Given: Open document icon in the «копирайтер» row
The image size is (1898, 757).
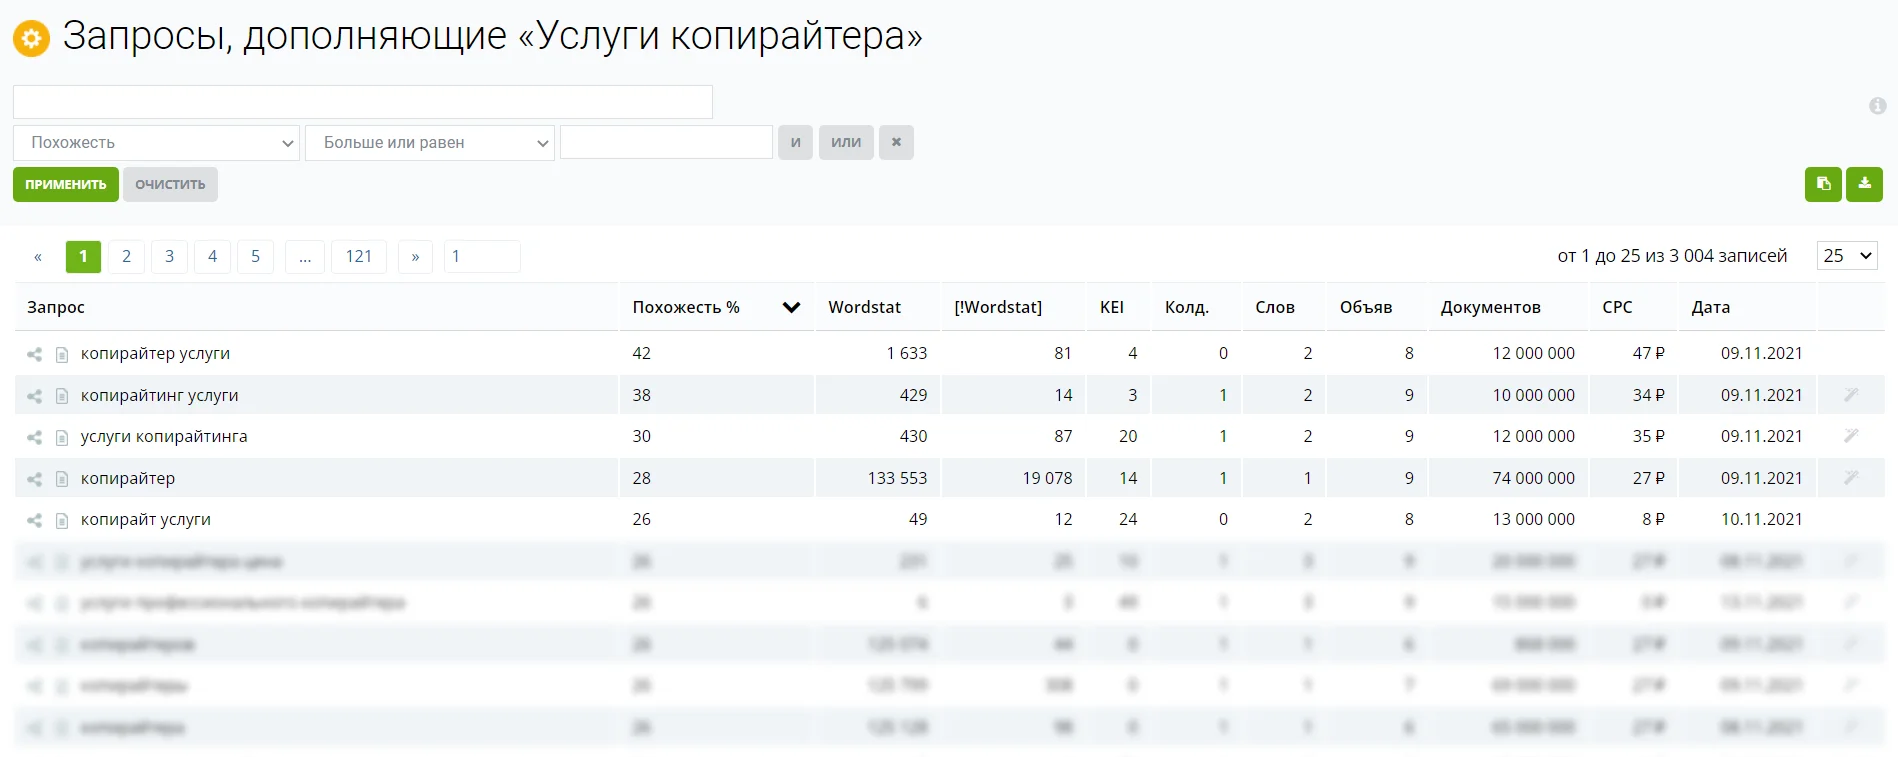Looking at the screenshot, I should 62,479.
